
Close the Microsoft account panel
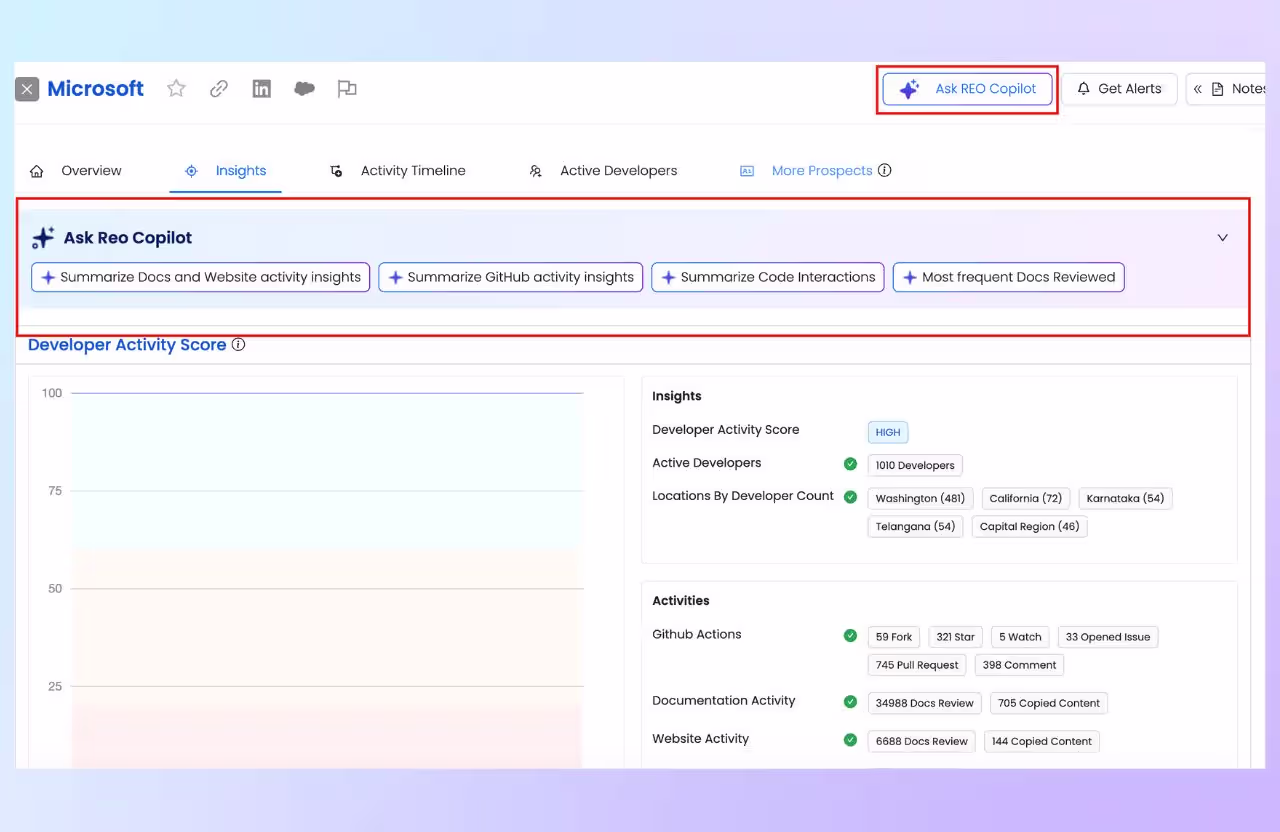pos(27,89)
